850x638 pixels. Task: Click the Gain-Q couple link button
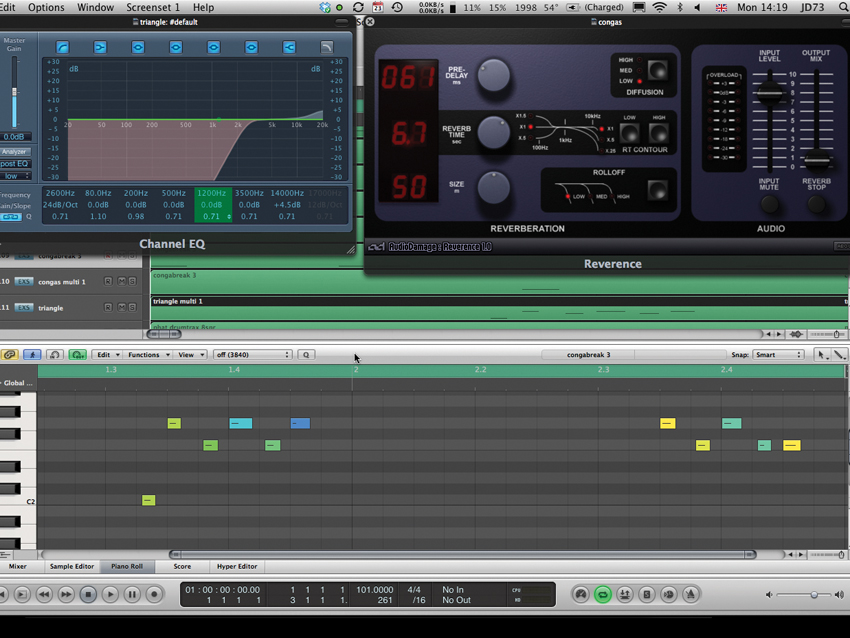tap(10, 217)
